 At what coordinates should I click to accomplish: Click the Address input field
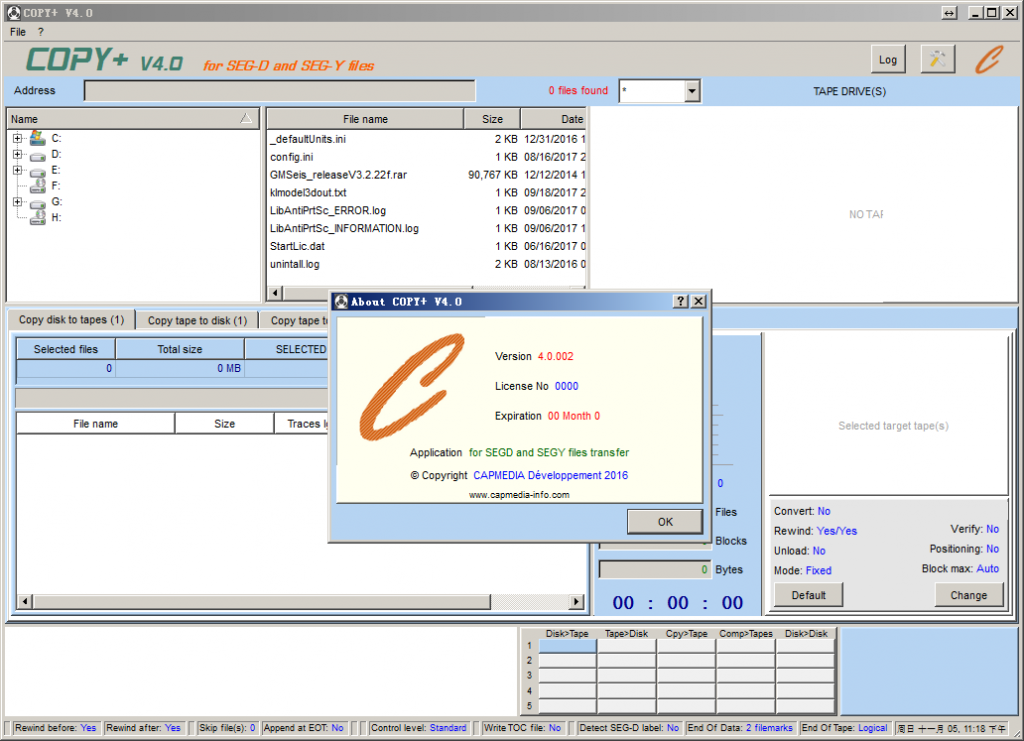click(x=280, y=91)
